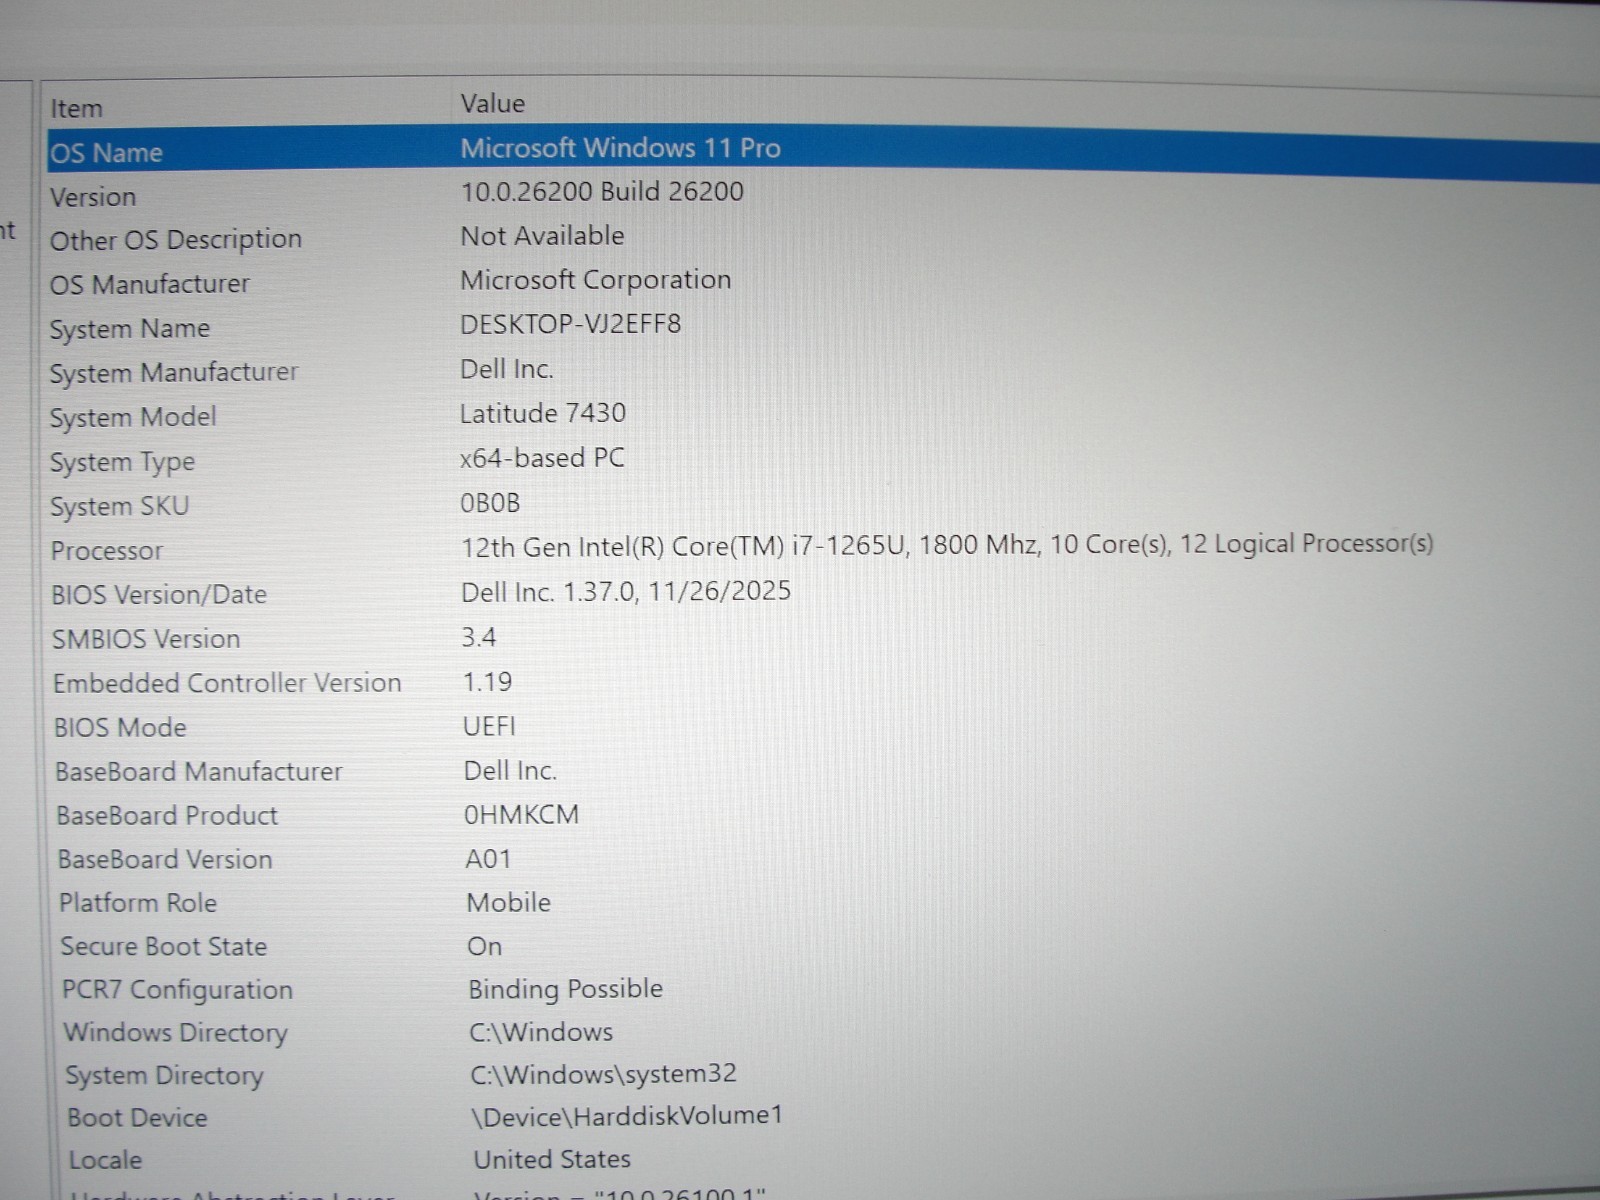Select the Windows Directory row
This screenshot has height=1200, width=1600.
point(176,1033)
